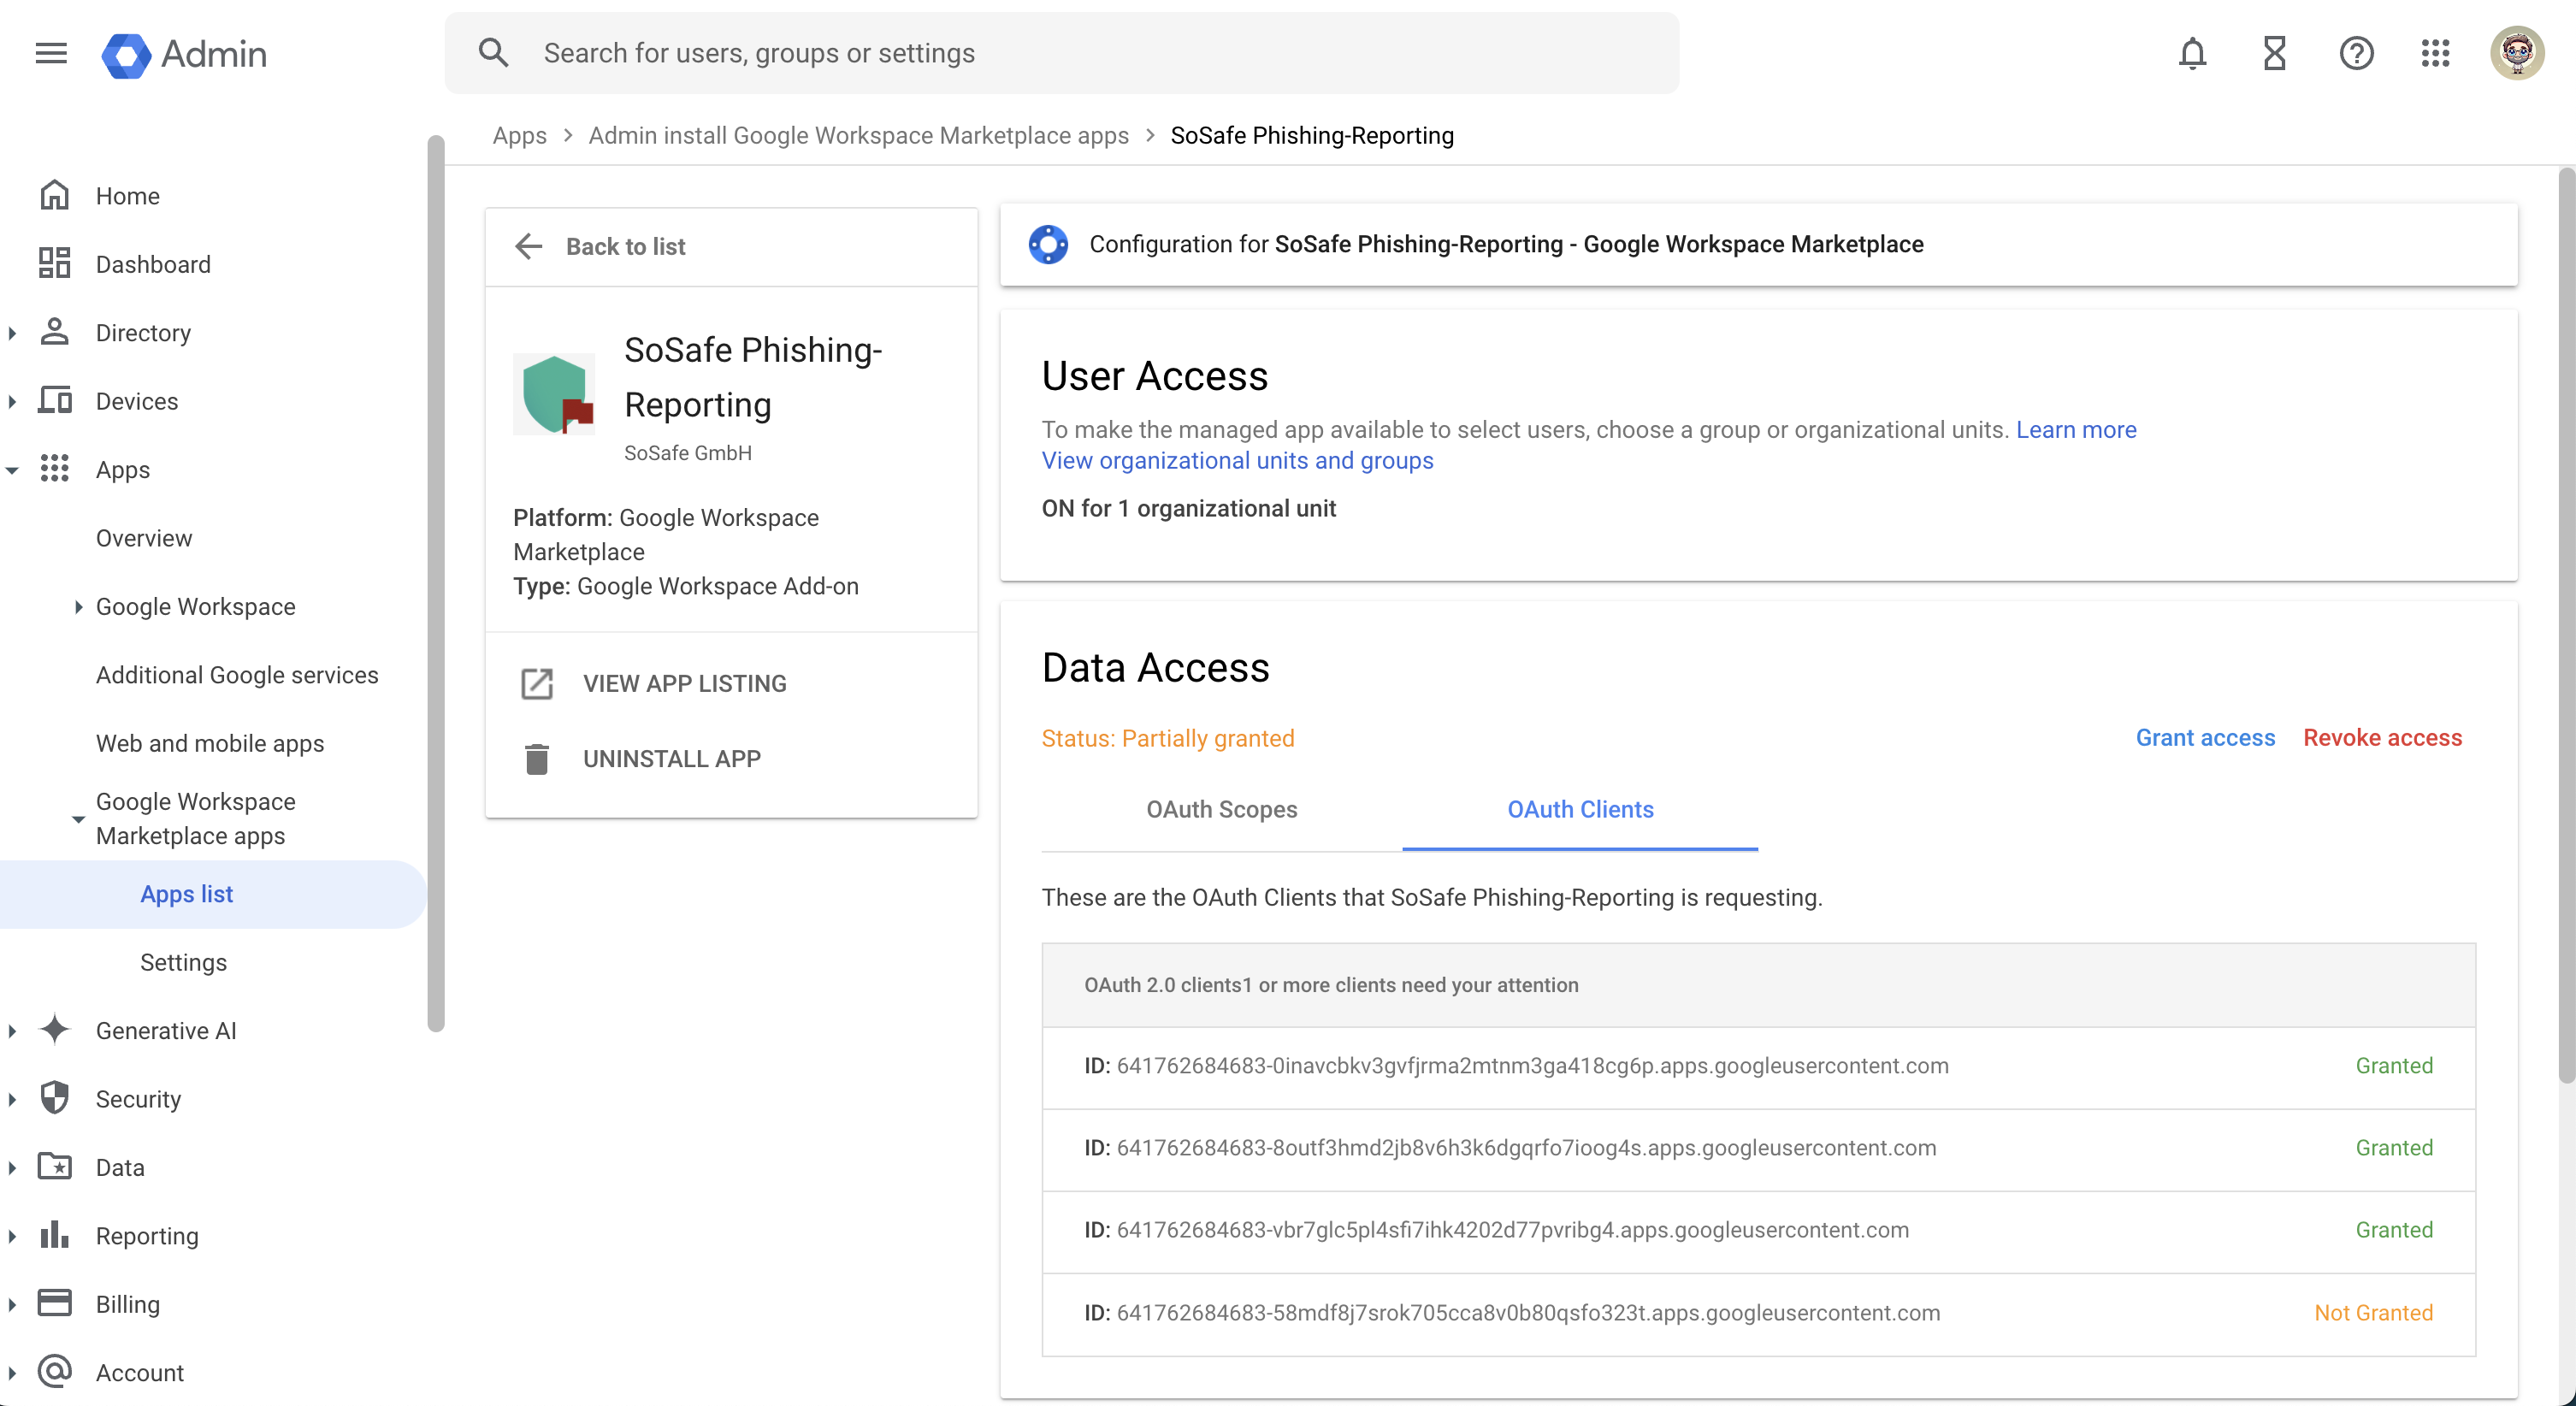2576x1406 pixels.
Task: Expand the Directory section in sidebar
Action: 12,333
